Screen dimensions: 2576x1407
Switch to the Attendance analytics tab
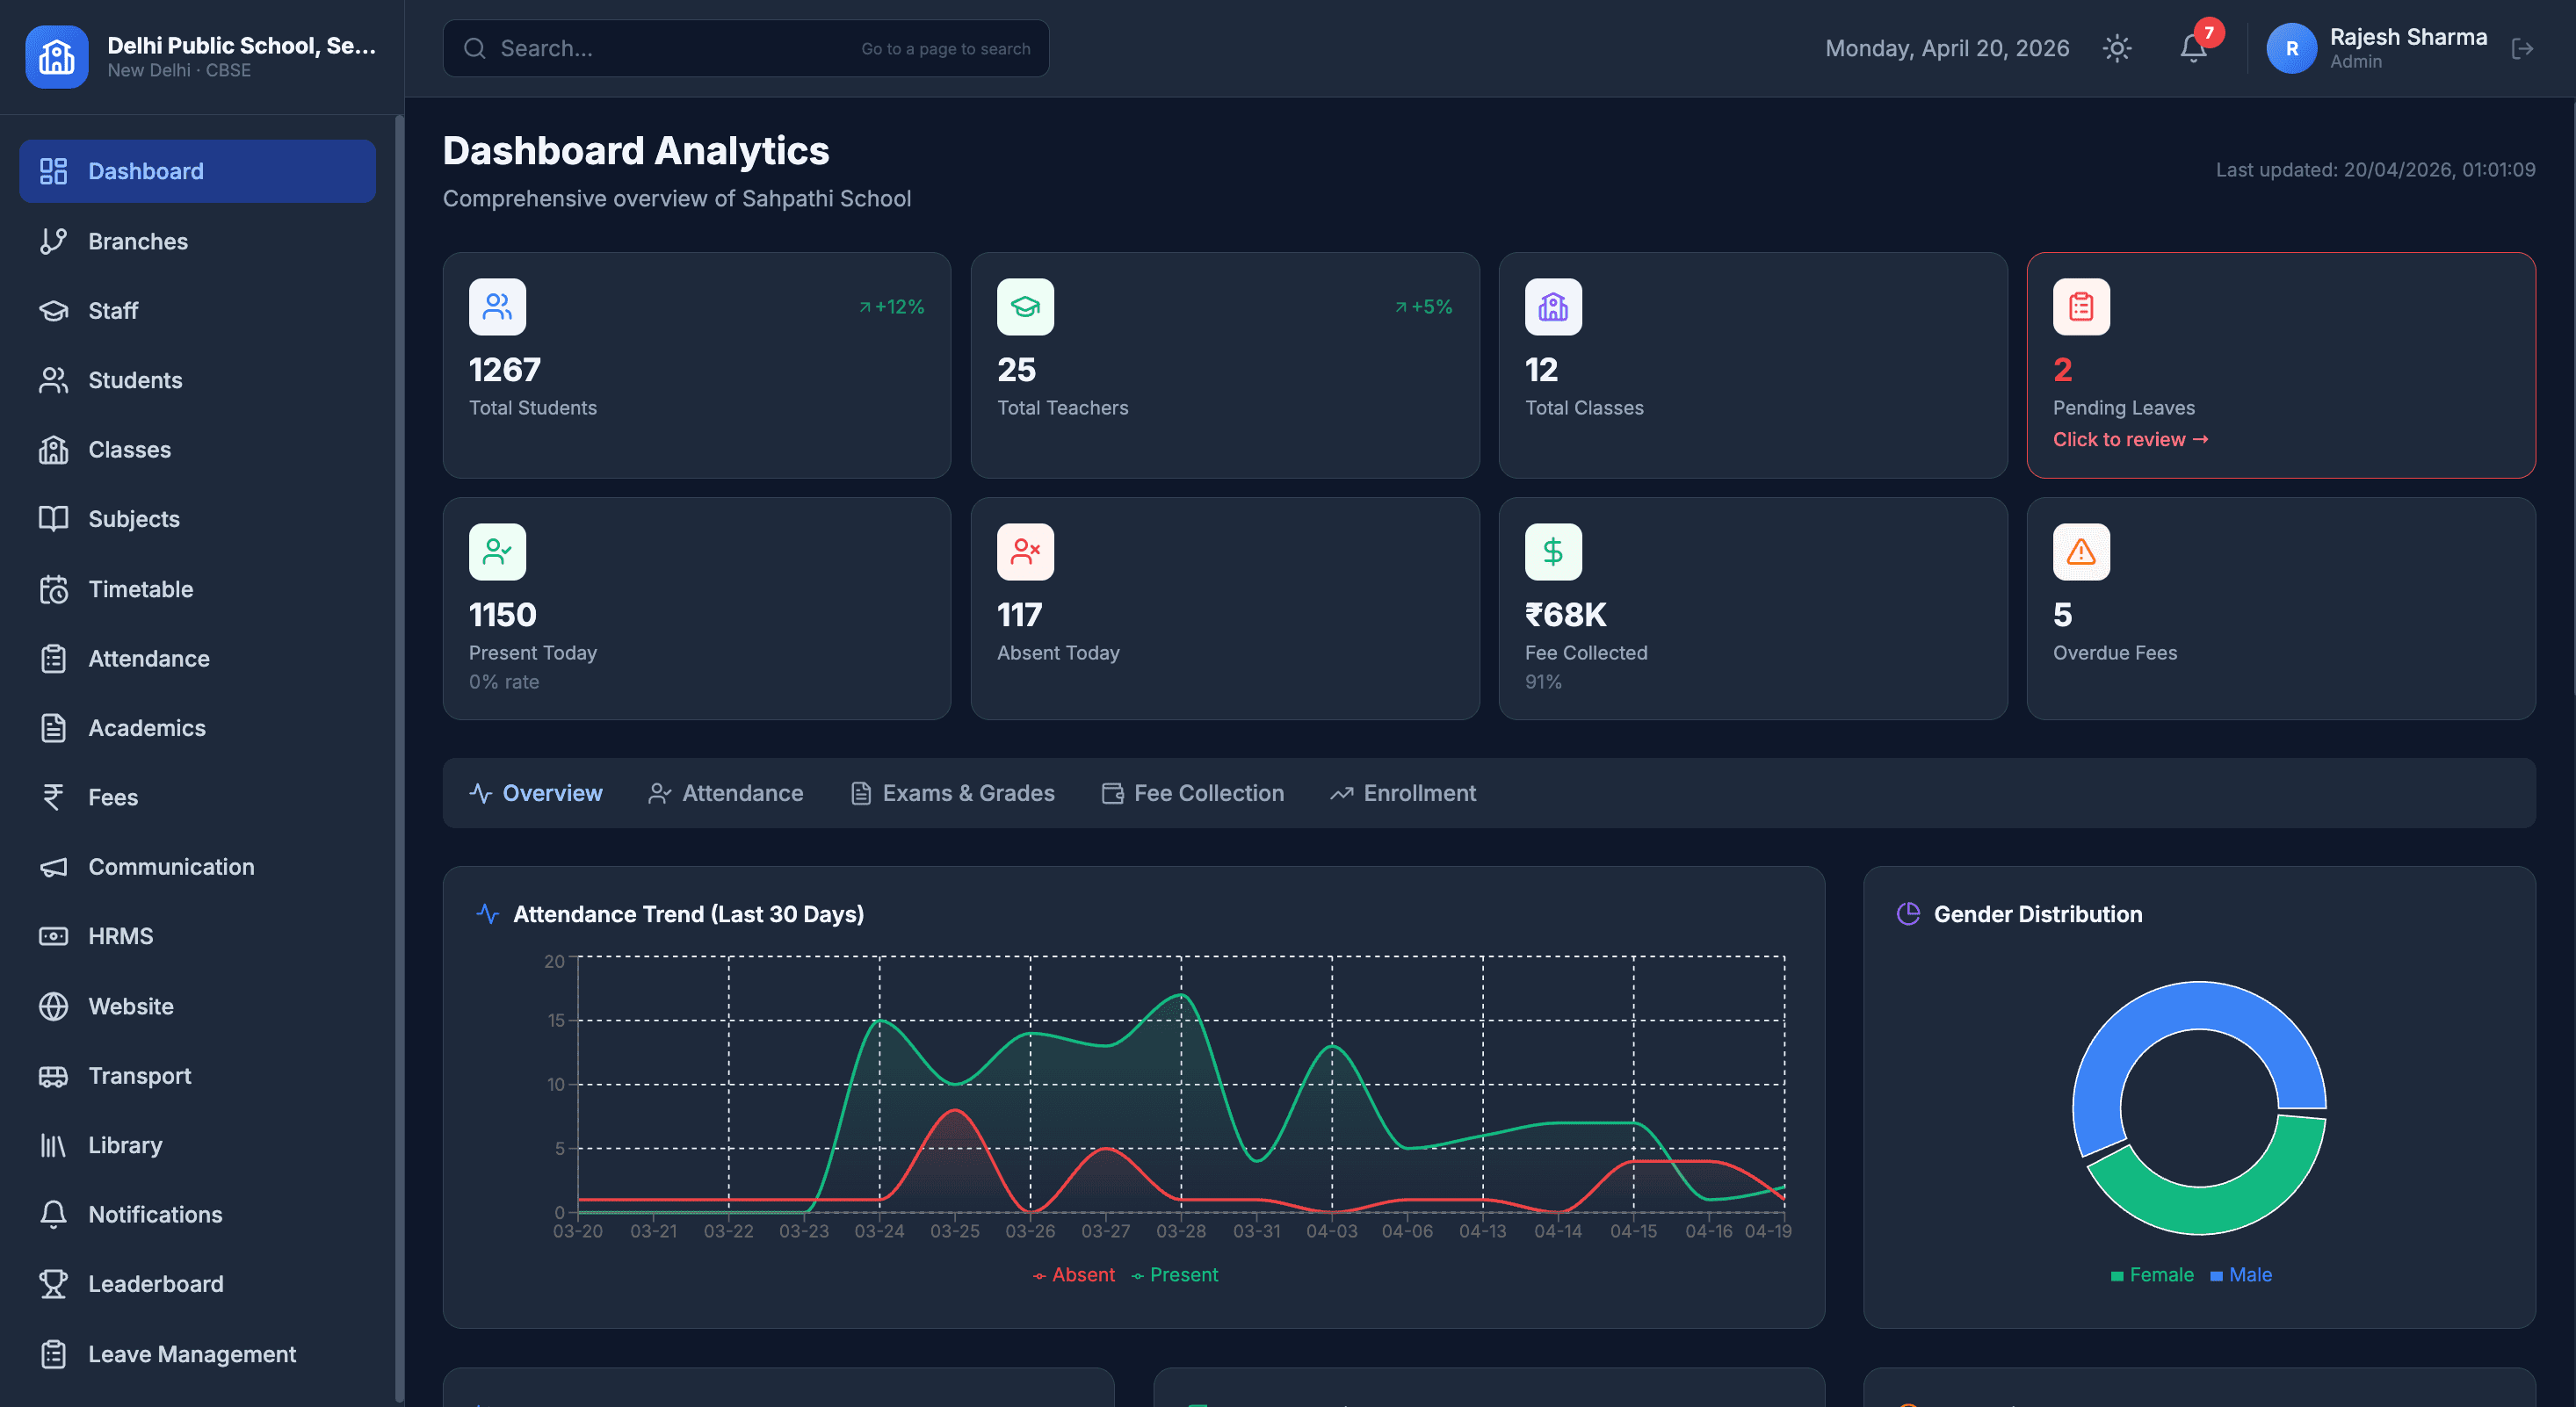[x=726, y=793]
